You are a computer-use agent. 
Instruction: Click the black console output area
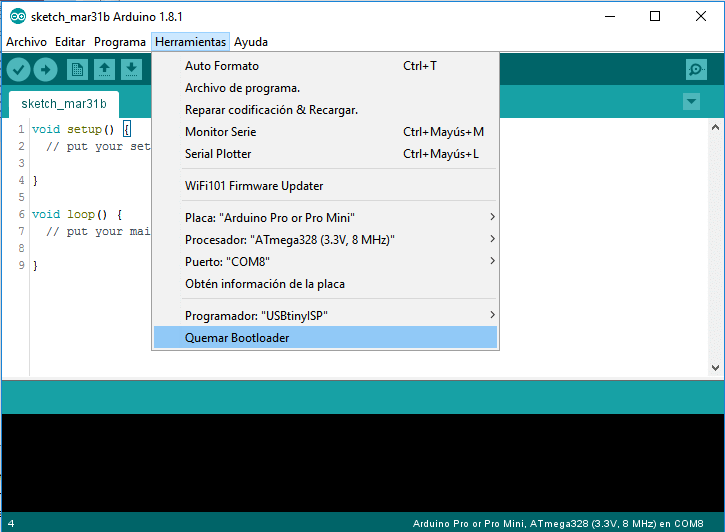coord(362,463)
